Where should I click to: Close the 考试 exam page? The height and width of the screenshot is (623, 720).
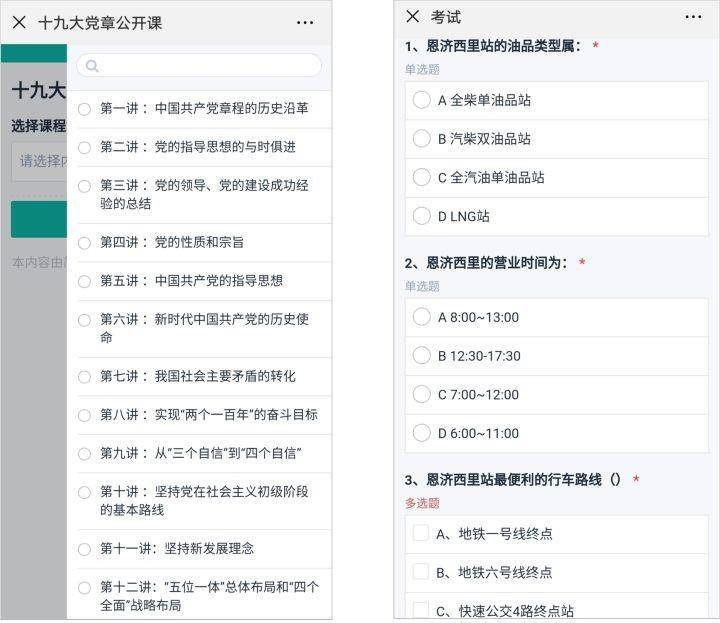(412, 16)
